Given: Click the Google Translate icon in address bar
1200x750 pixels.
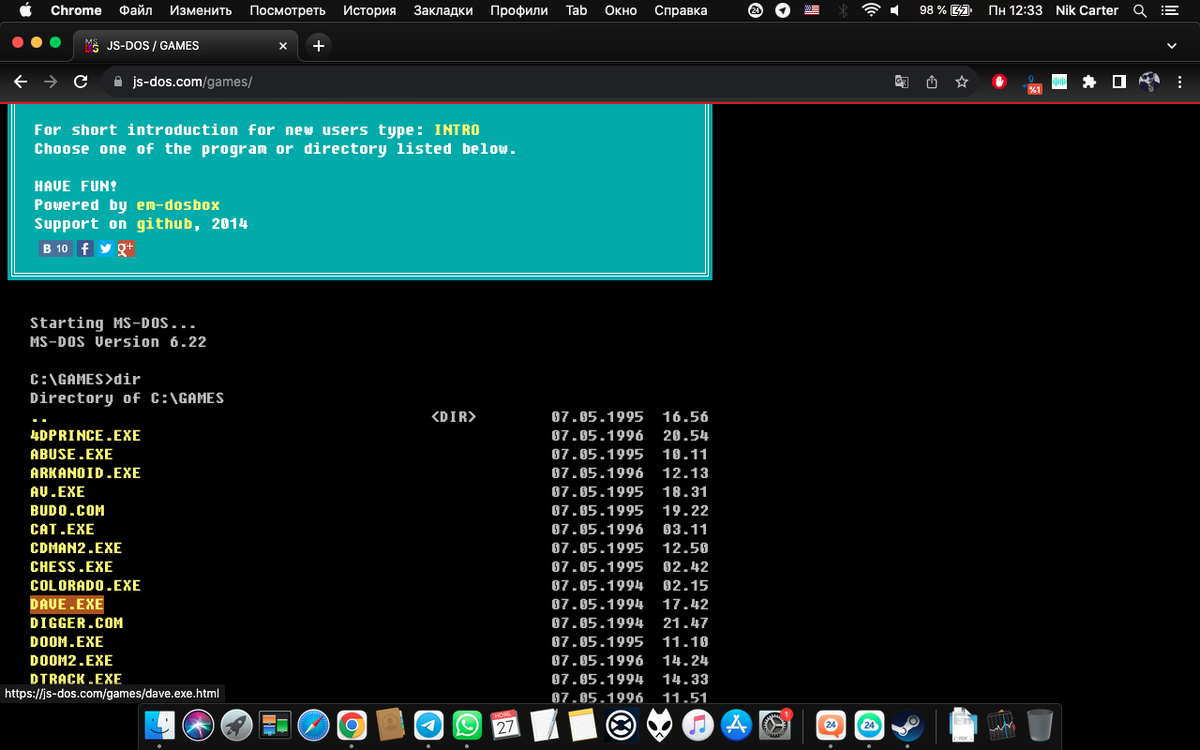Looking at the screenshot, I should (x=901, y=82).
